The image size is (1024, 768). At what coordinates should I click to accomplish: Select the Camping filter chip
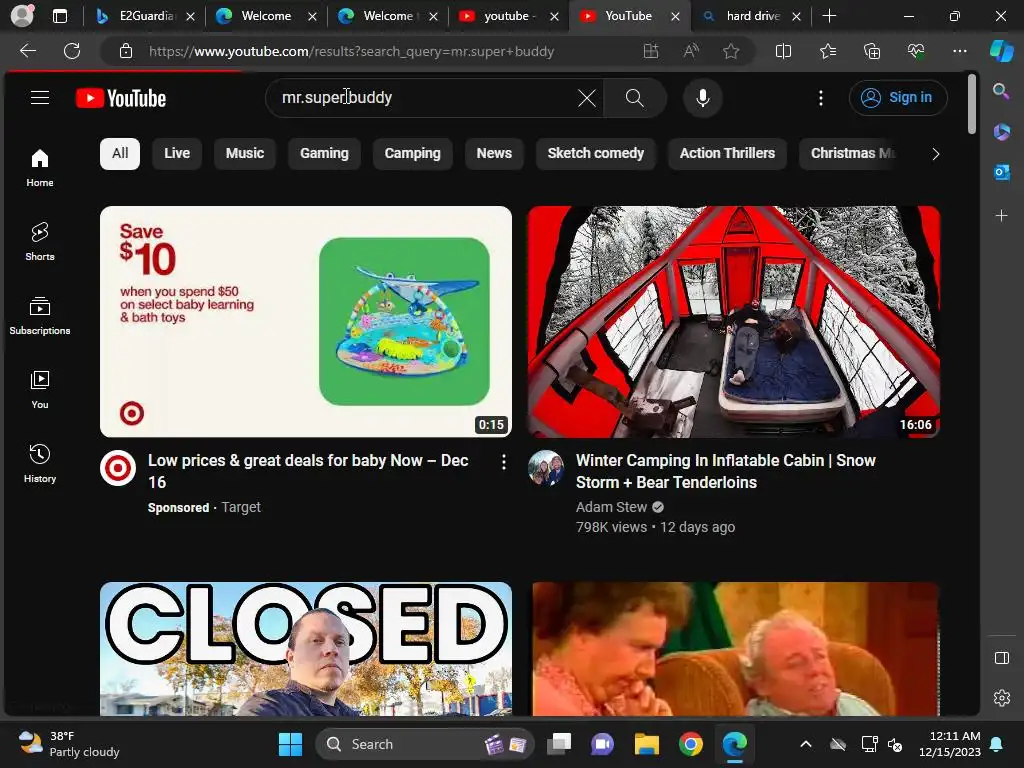click(412, 153)
